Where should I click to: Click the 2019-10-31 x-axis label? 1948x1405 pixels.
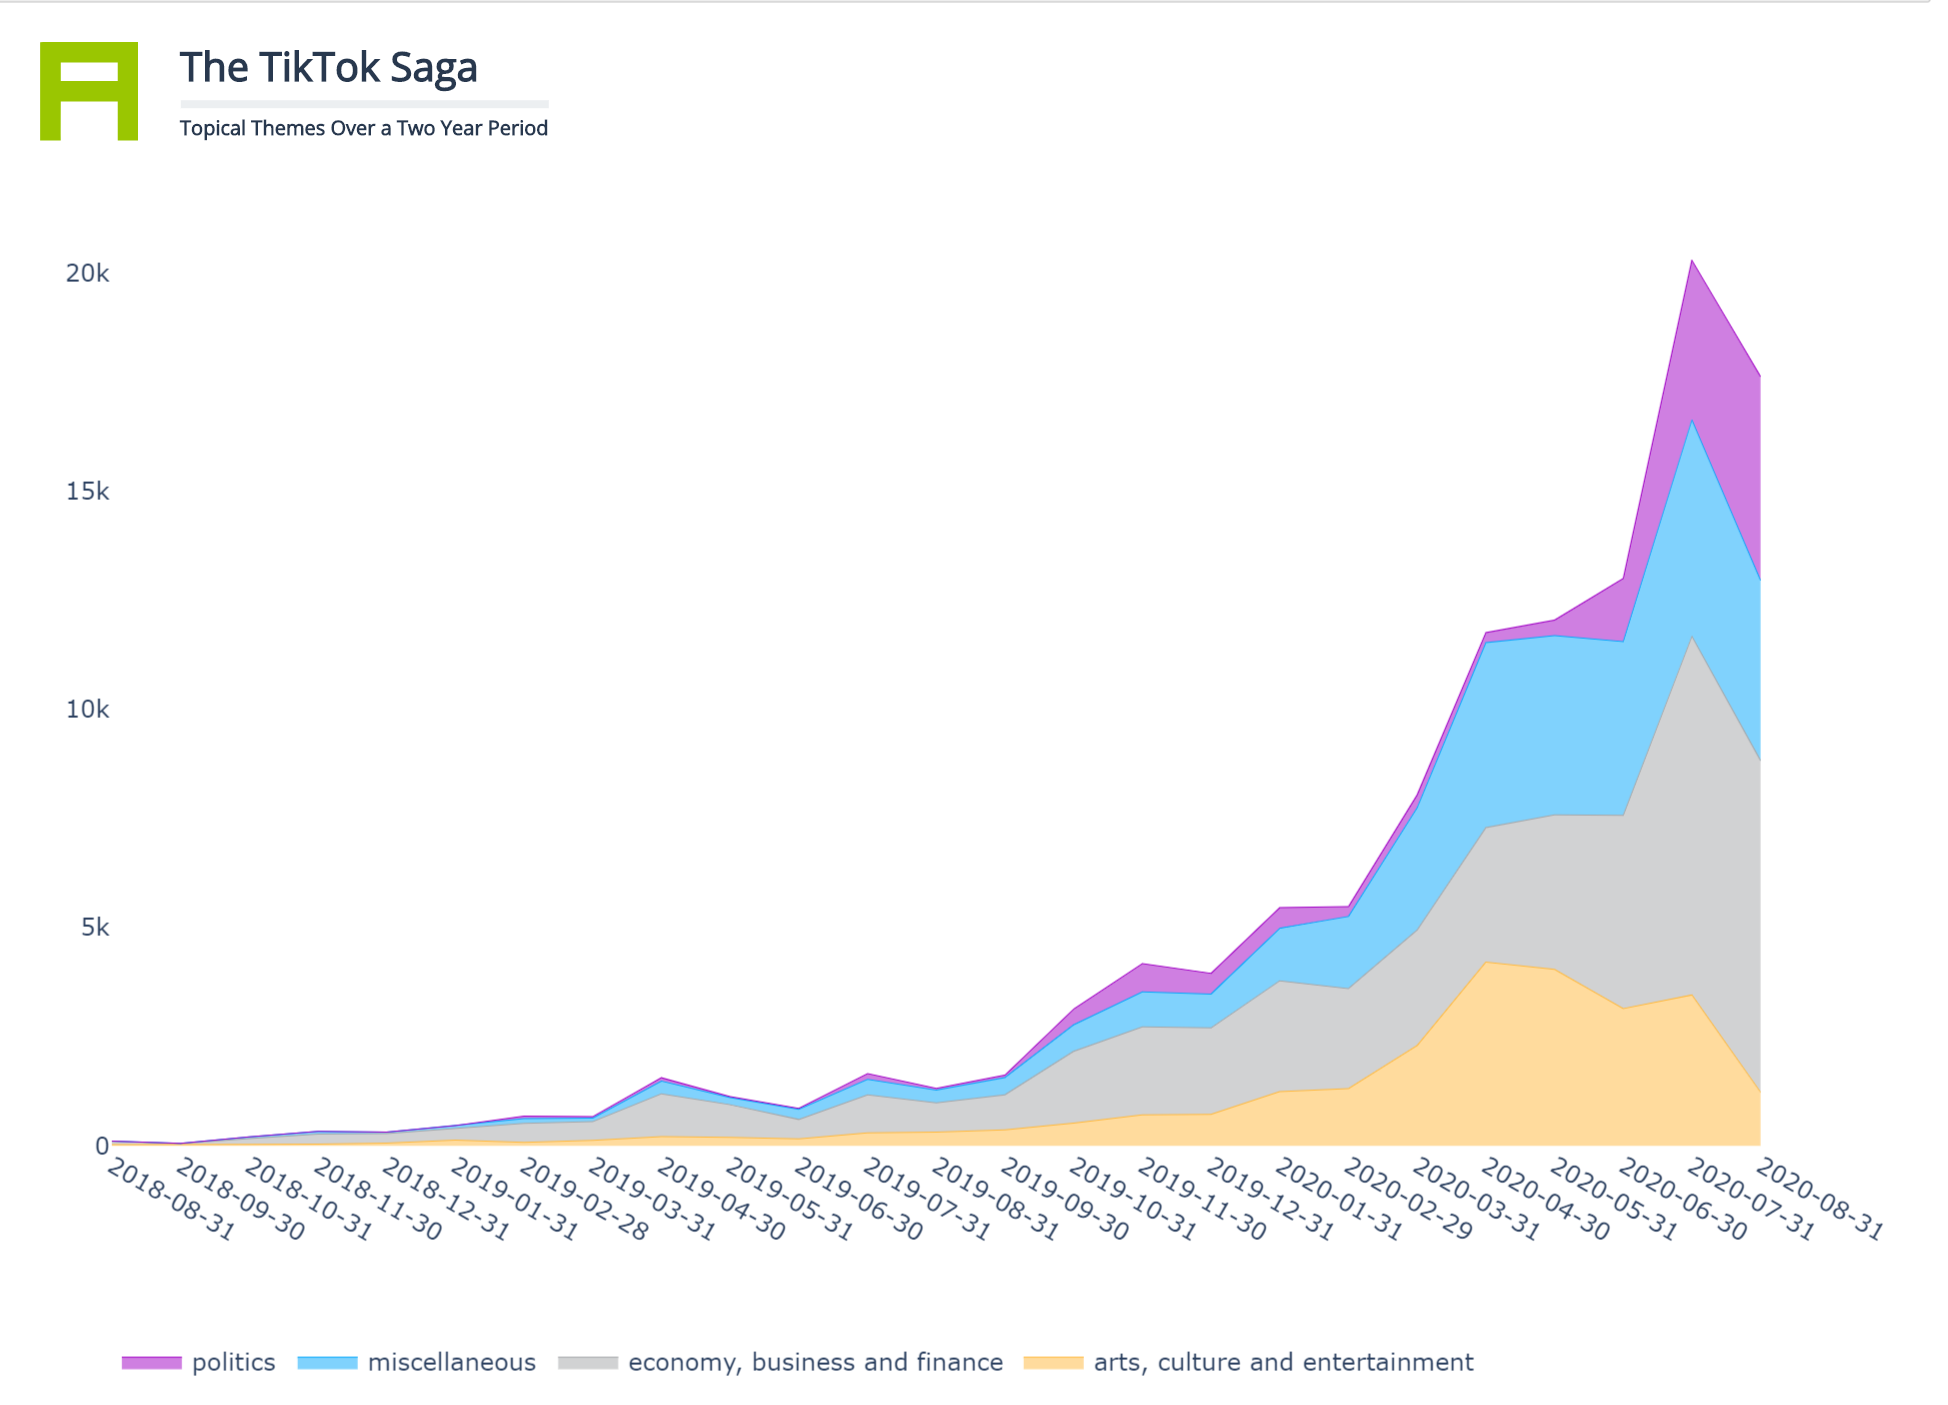tap(1132, 1200)
